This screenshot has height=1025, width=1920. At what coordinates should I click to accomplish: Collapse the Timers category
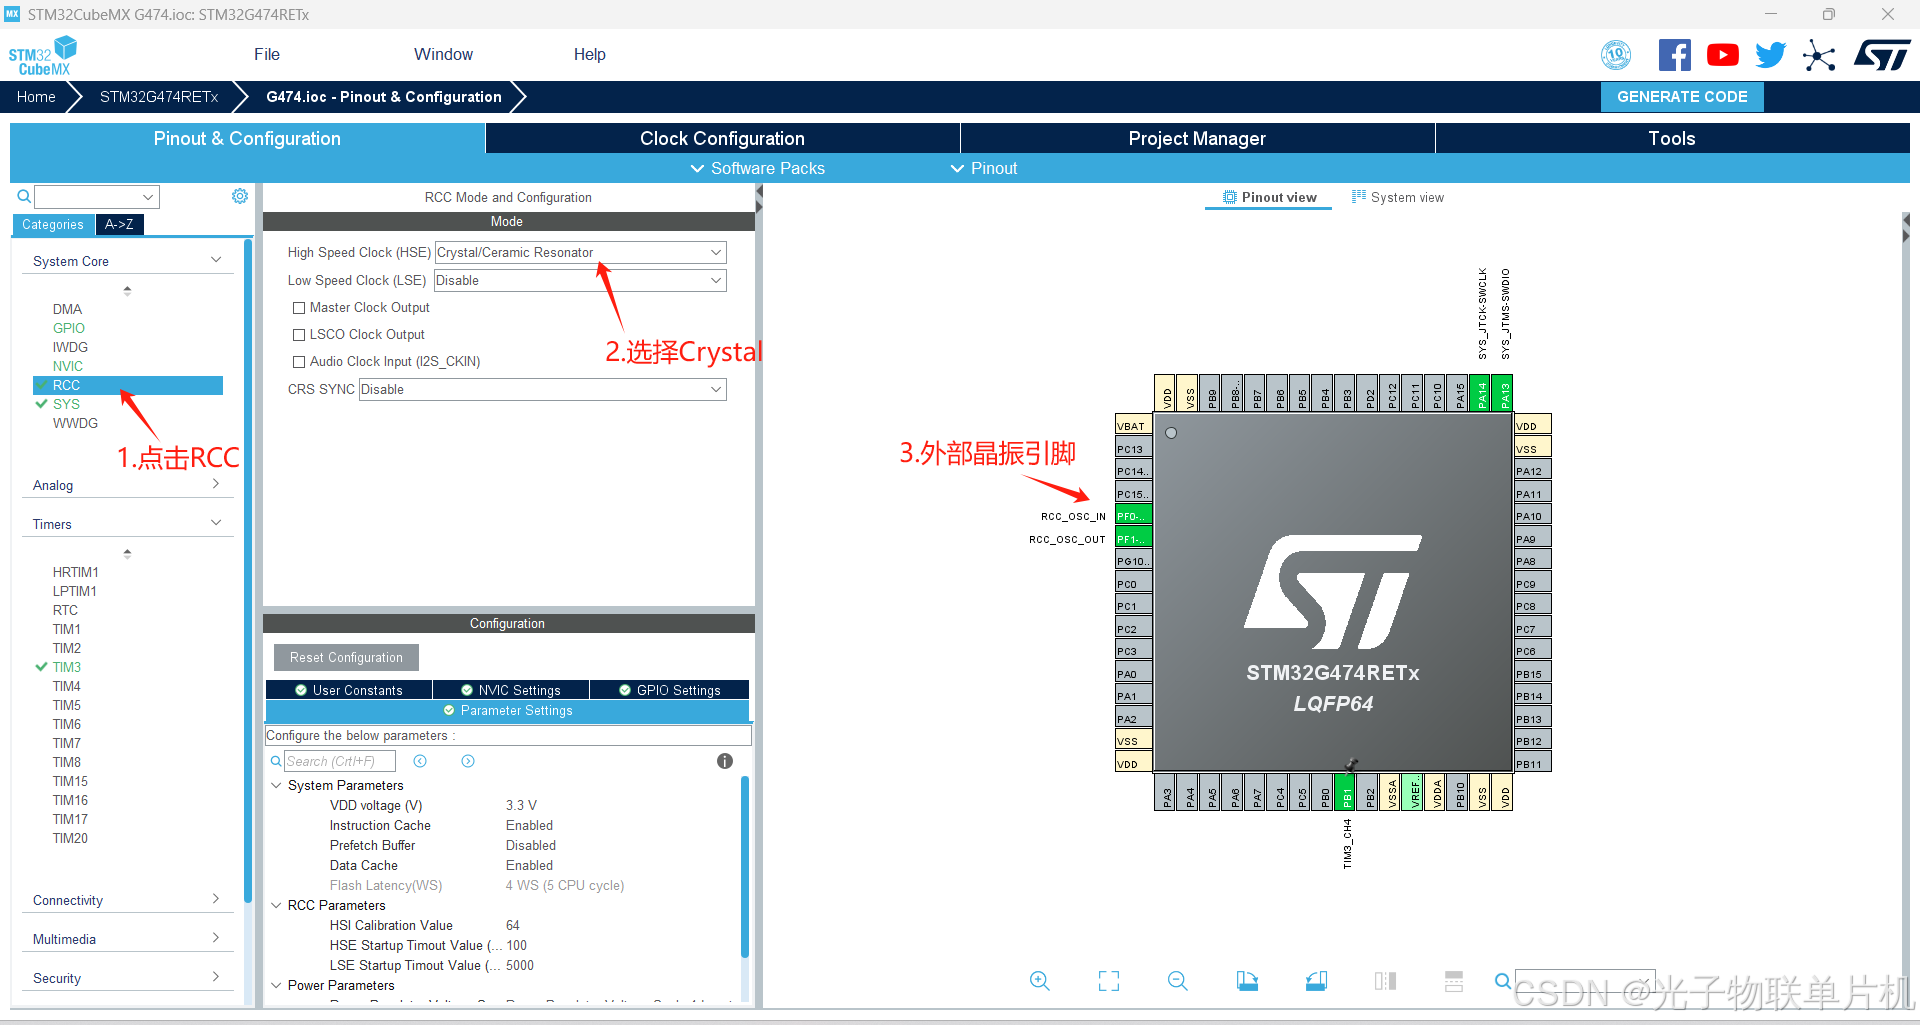127,524
